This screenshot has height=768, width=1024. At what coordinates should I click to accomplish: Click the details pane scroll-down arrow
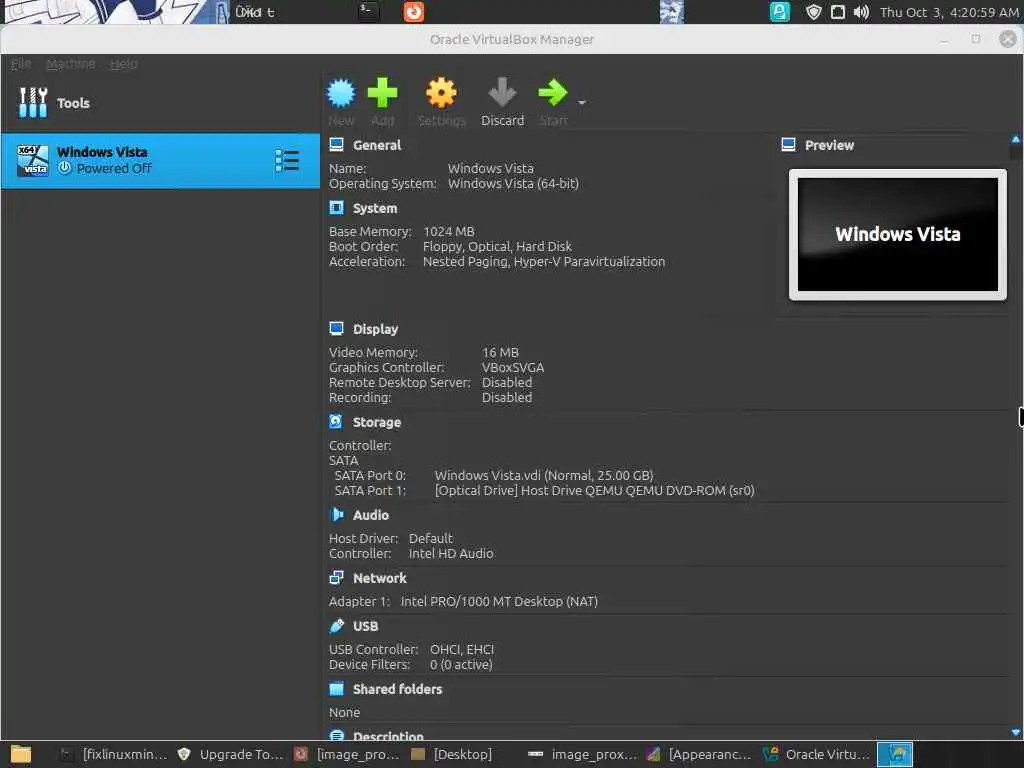(1016, 733)
